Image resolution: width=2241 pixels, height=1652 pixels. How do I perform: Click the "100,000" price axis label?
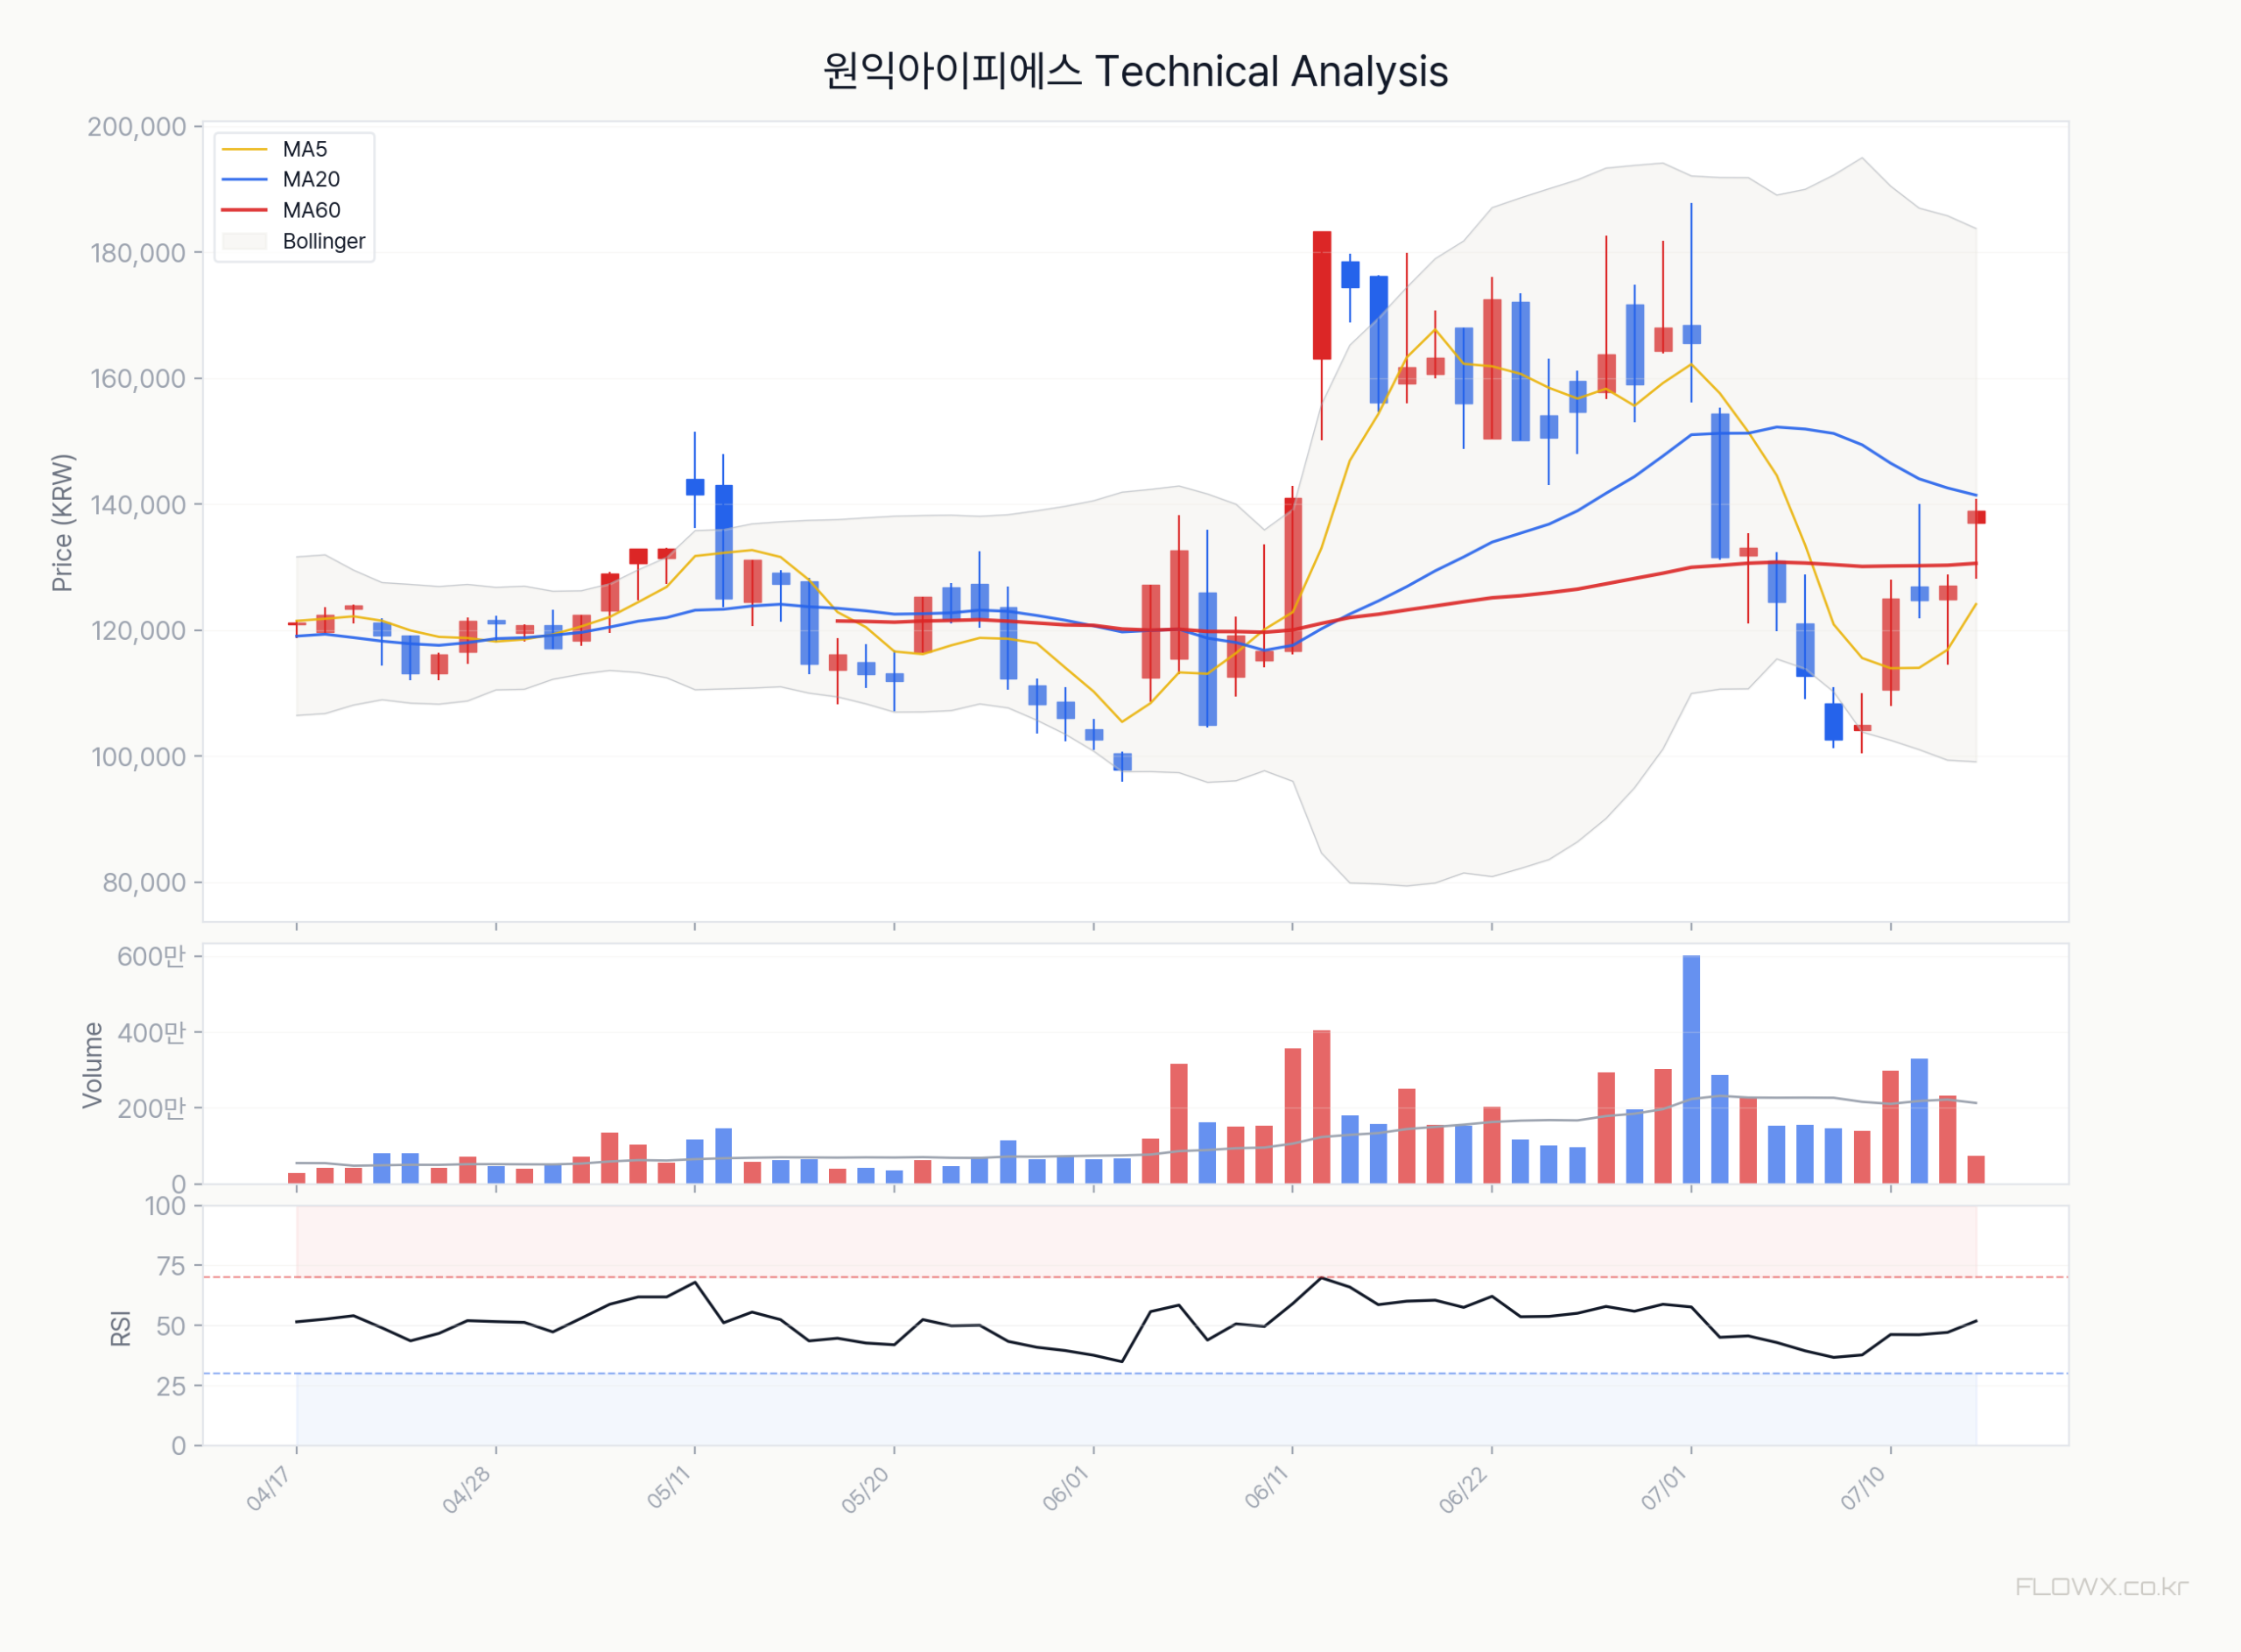[x=138, y=757]
